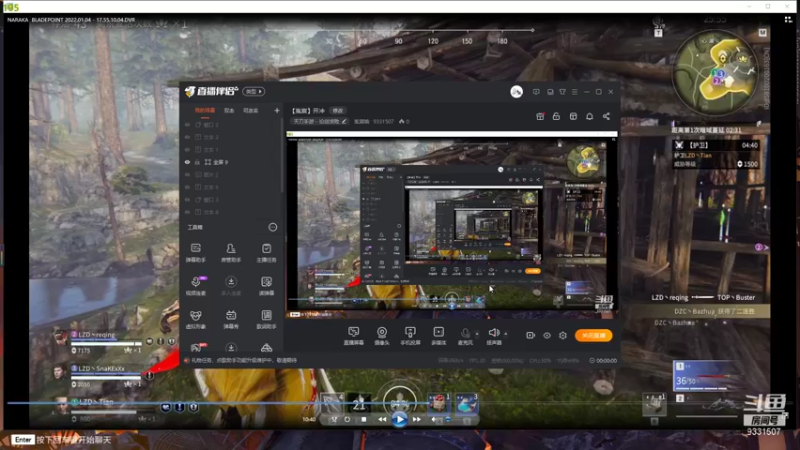The width and height of the screenshot is (800, 450).
Task: Open the 多人连麦 download-arrow tool
Action: pos(231,286)
